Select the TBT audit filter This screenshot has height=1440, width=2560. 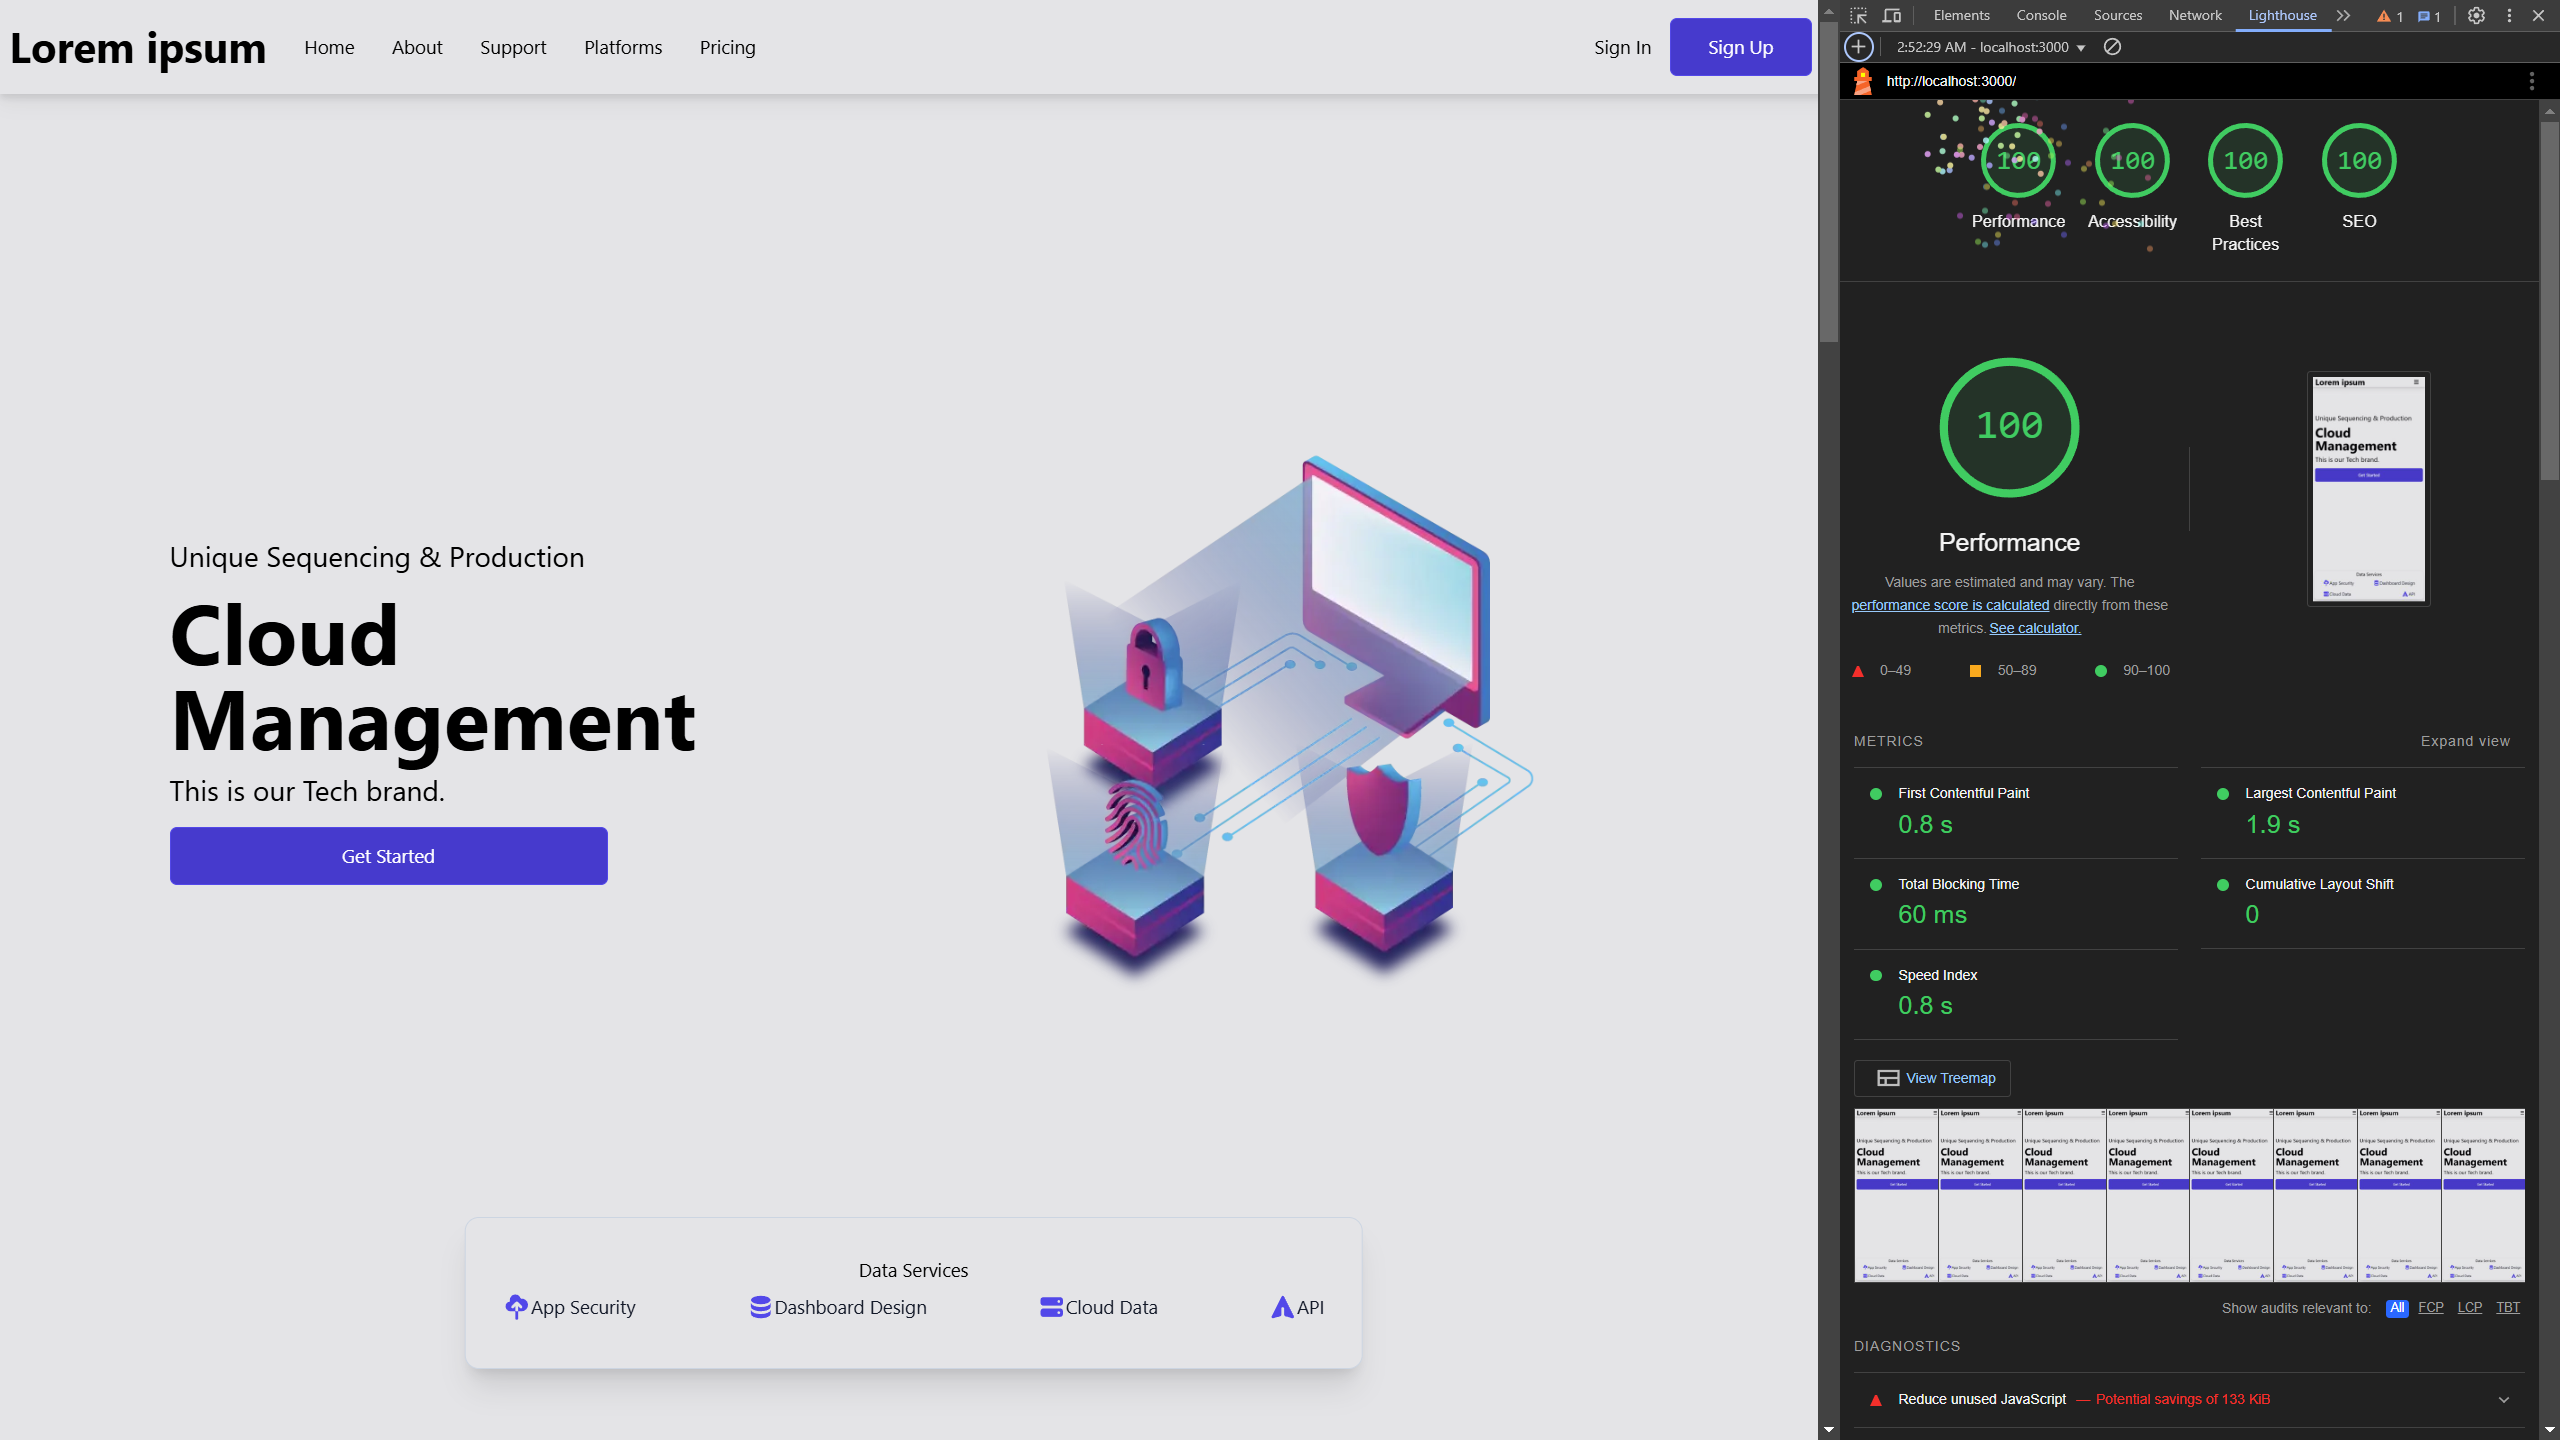click(2507, 1308)
